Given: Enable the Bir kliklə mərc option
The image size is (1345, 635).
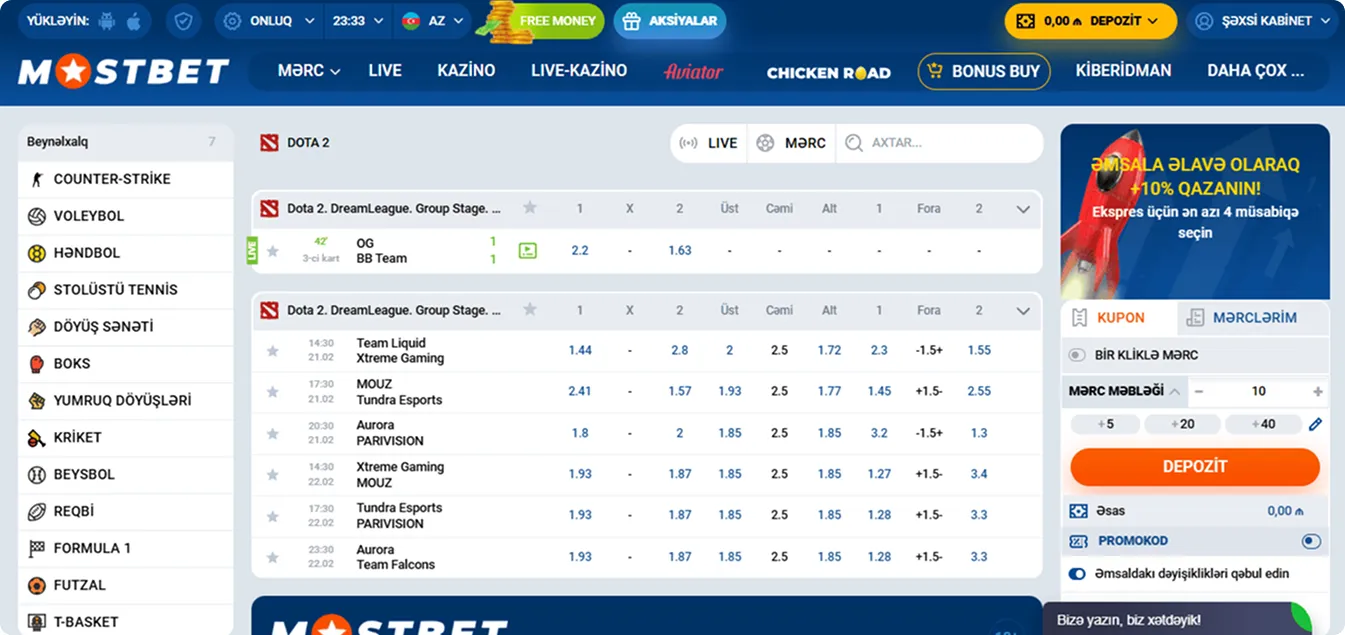Looking at the screenshot, I should (1077, 355).
